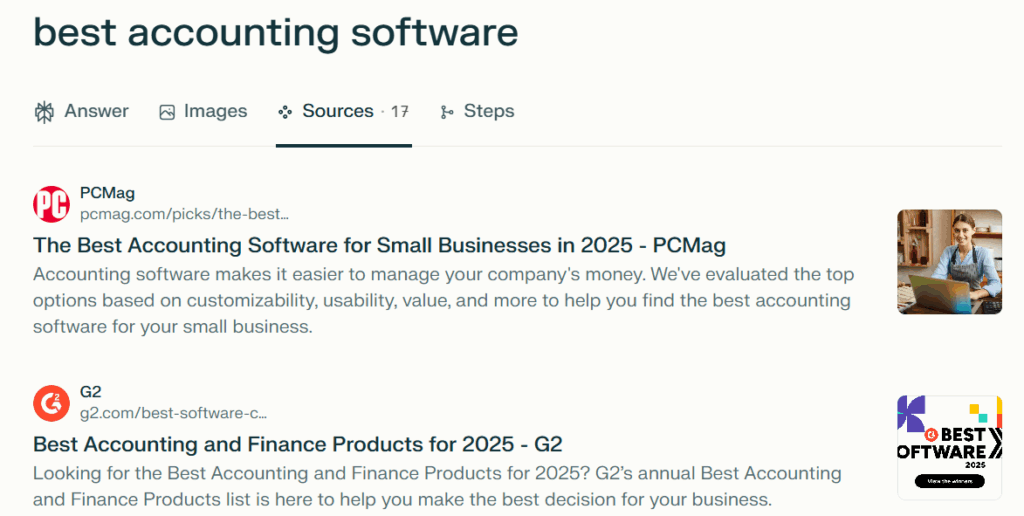The height and width of the screenshot is (516, 1024).
Task: Click the Sources tab's four-dot icon
Action: pyautogui.click(x=285, y=112)
